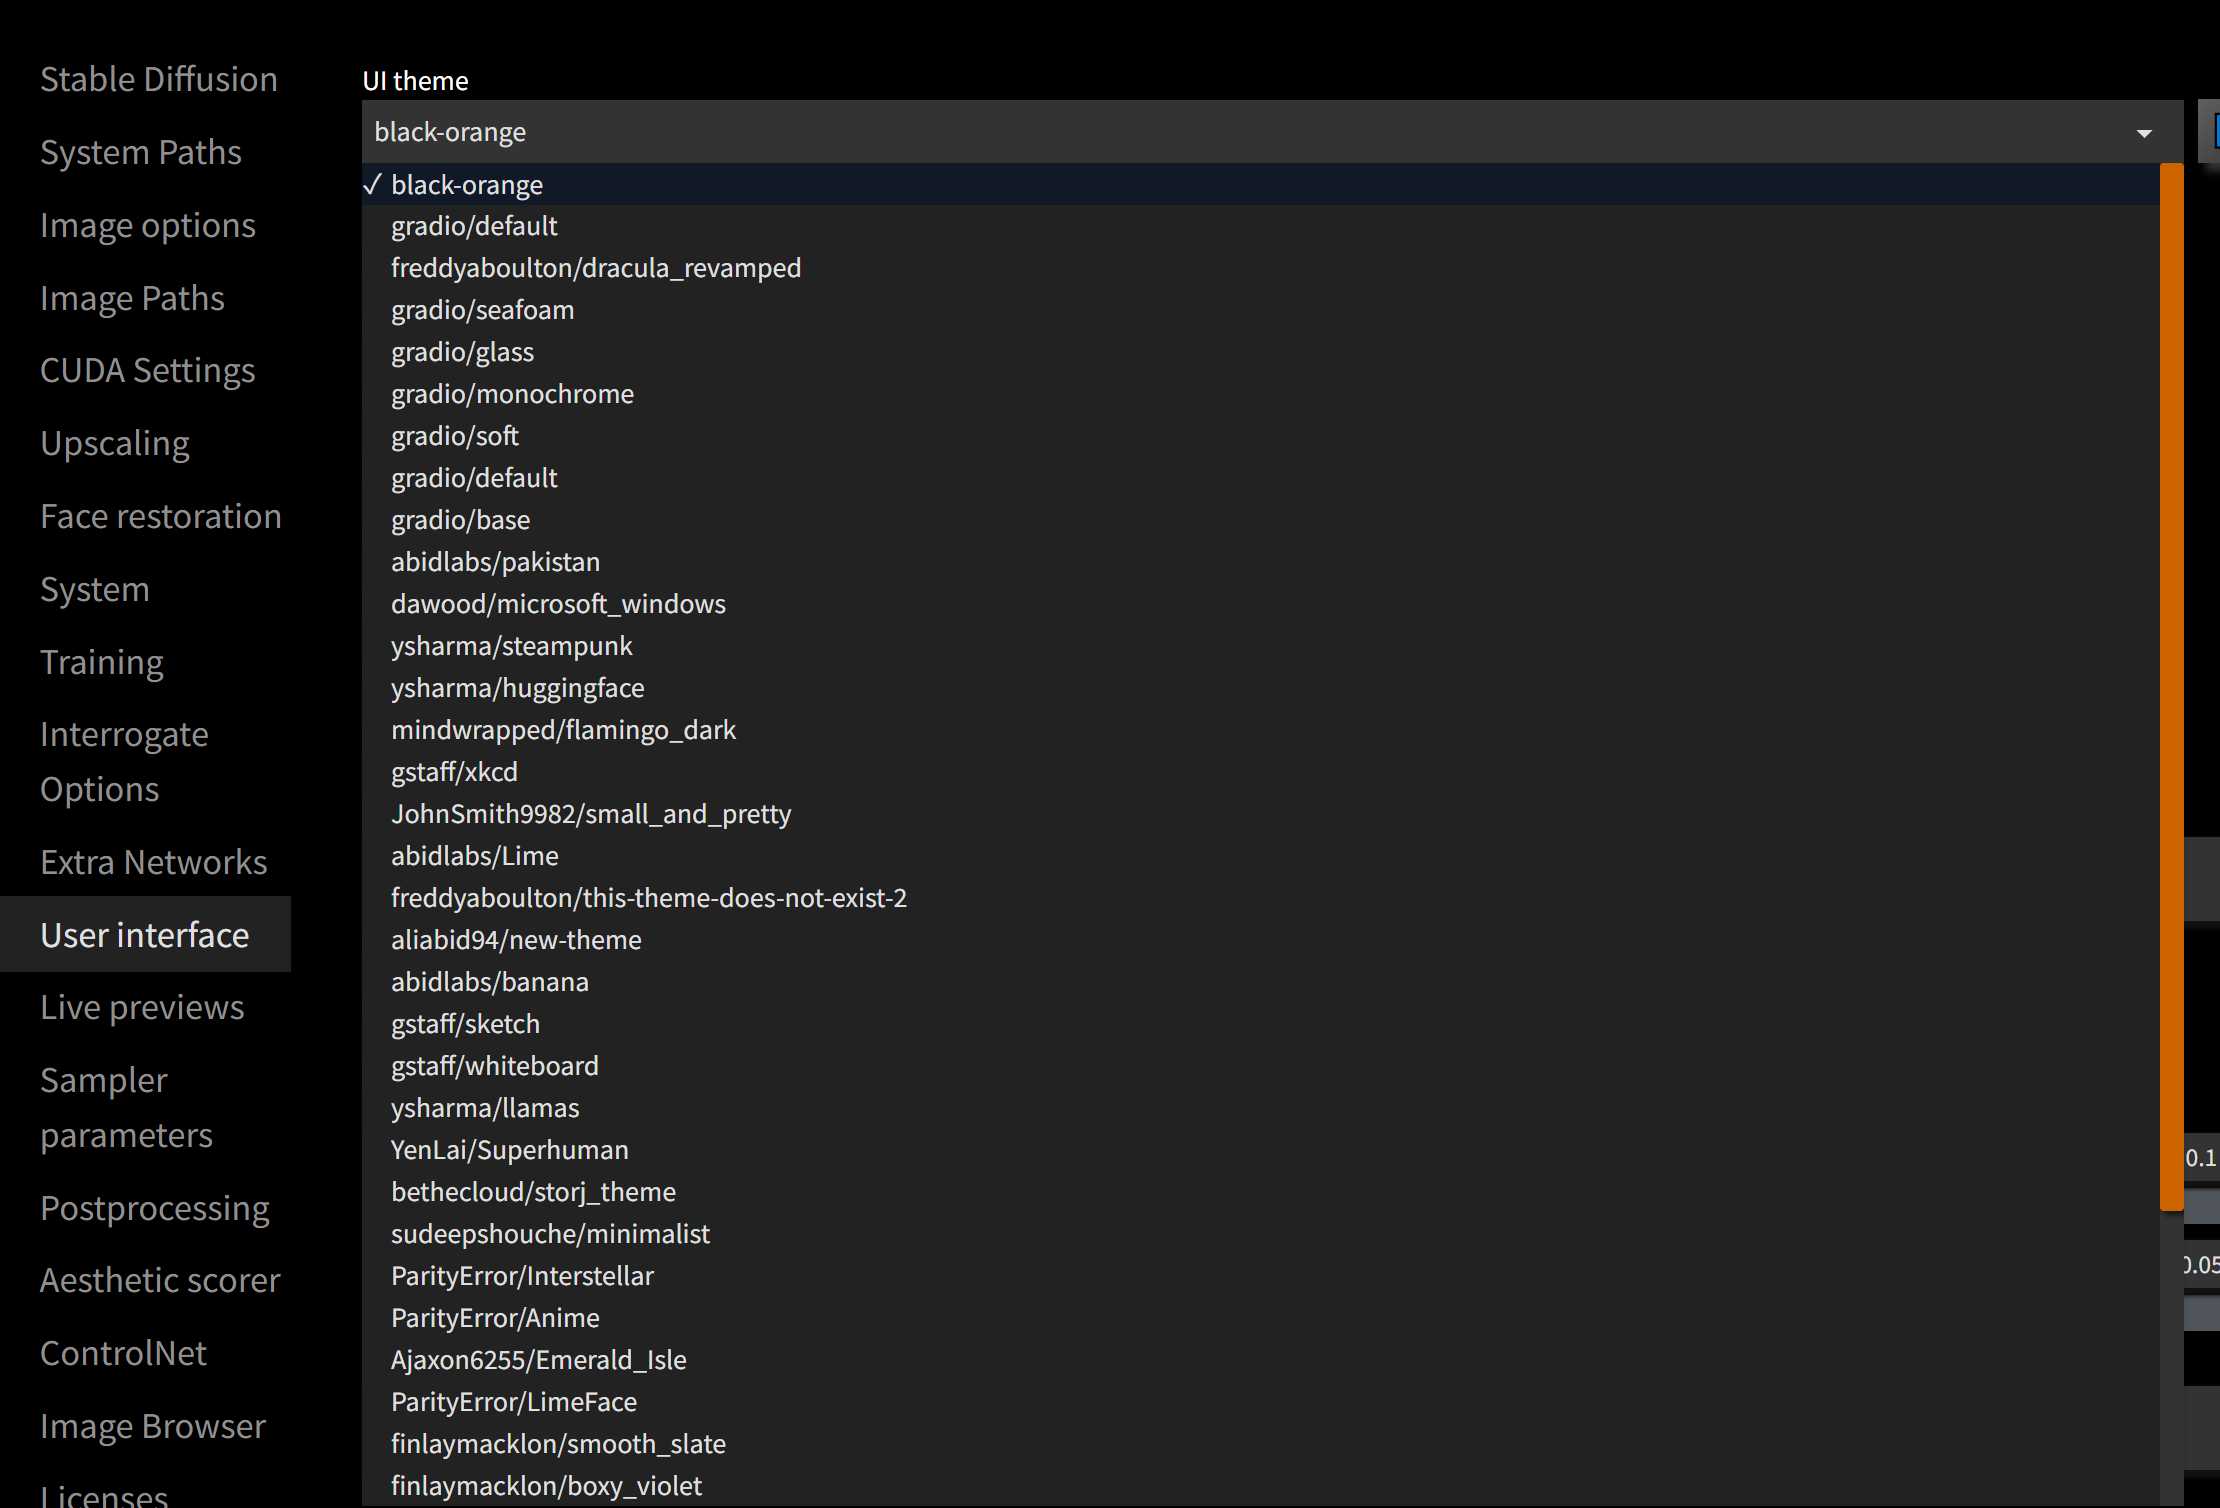Choose gstaff/whiteboard theme

tap(1261, 1067)
